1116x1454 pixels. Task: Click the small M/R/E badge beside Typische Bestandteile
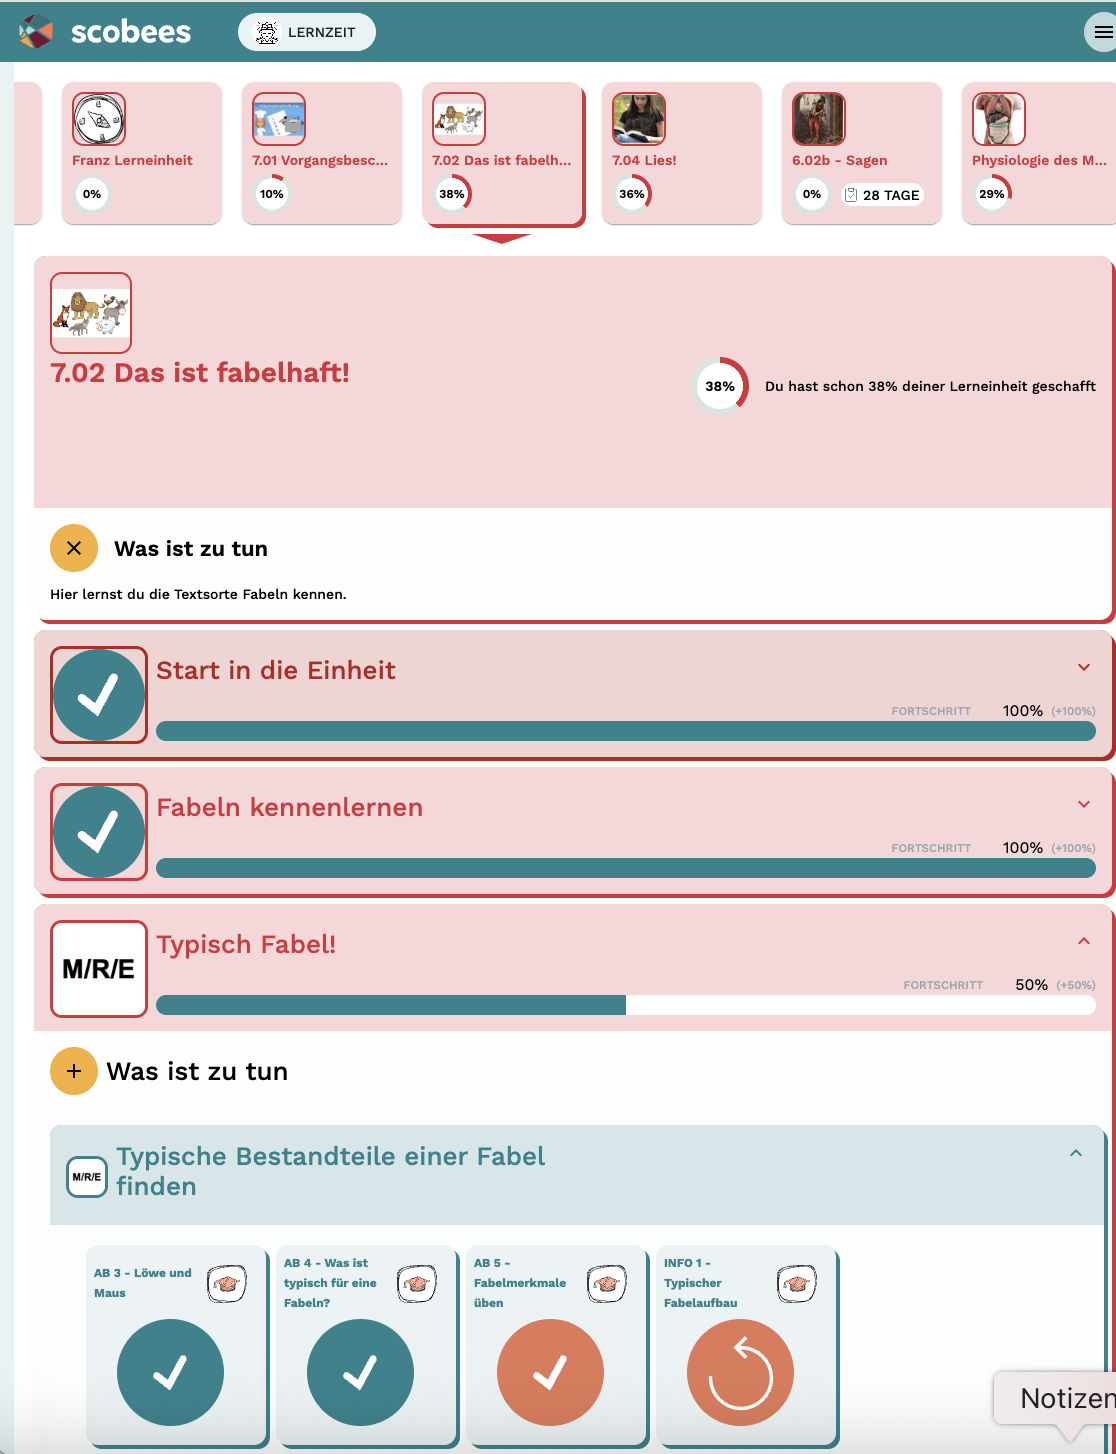click(86, 1177)
